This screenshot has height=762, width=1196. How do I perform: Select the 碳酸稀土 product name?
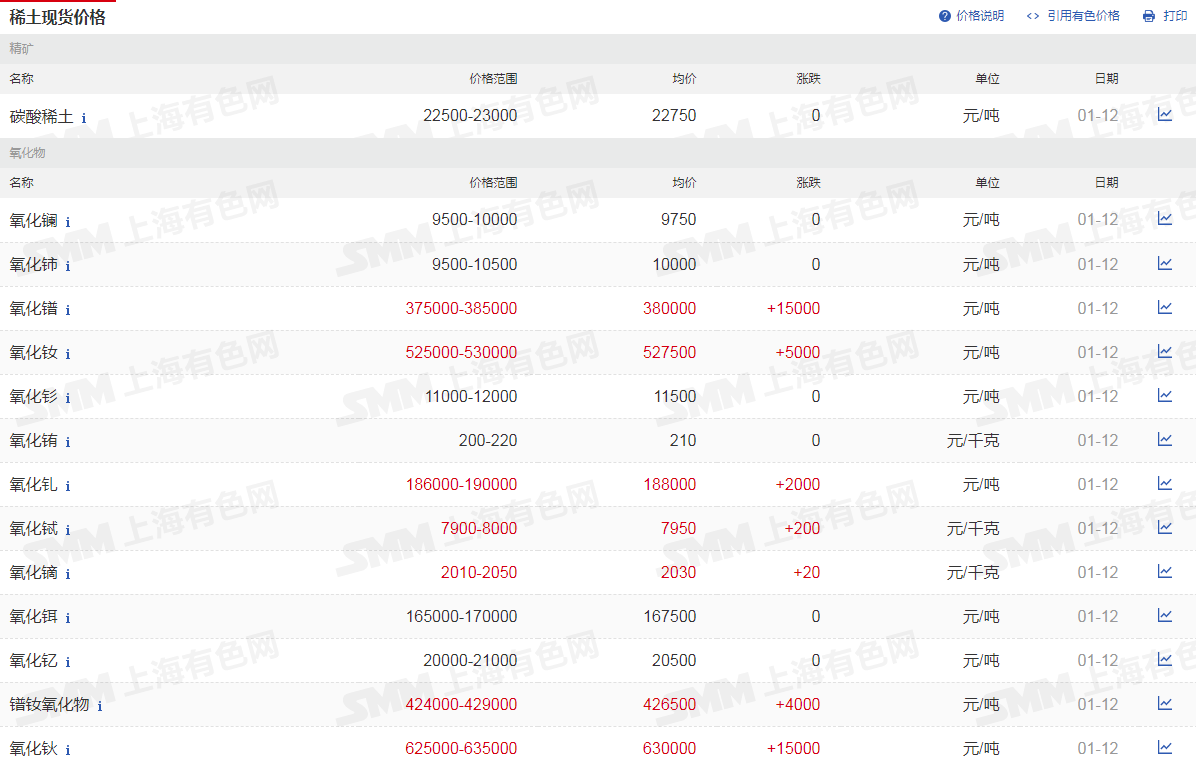[41, 116]
